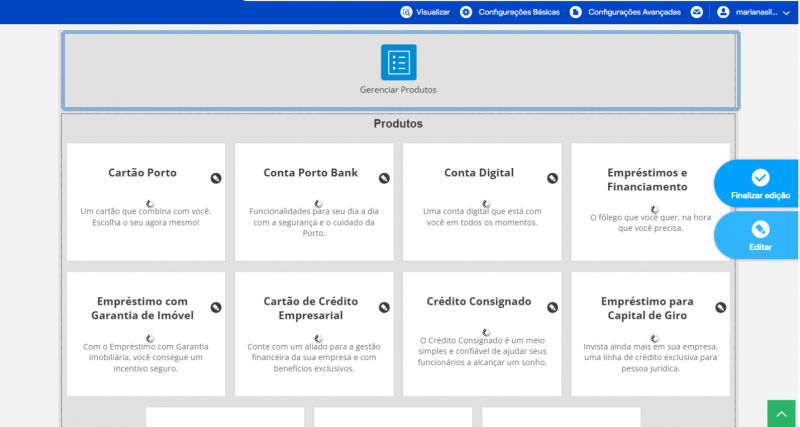Click text 'Uma conta digital que está com você'
The width and height of the screenshot is (800, 427).
point(482,216)
